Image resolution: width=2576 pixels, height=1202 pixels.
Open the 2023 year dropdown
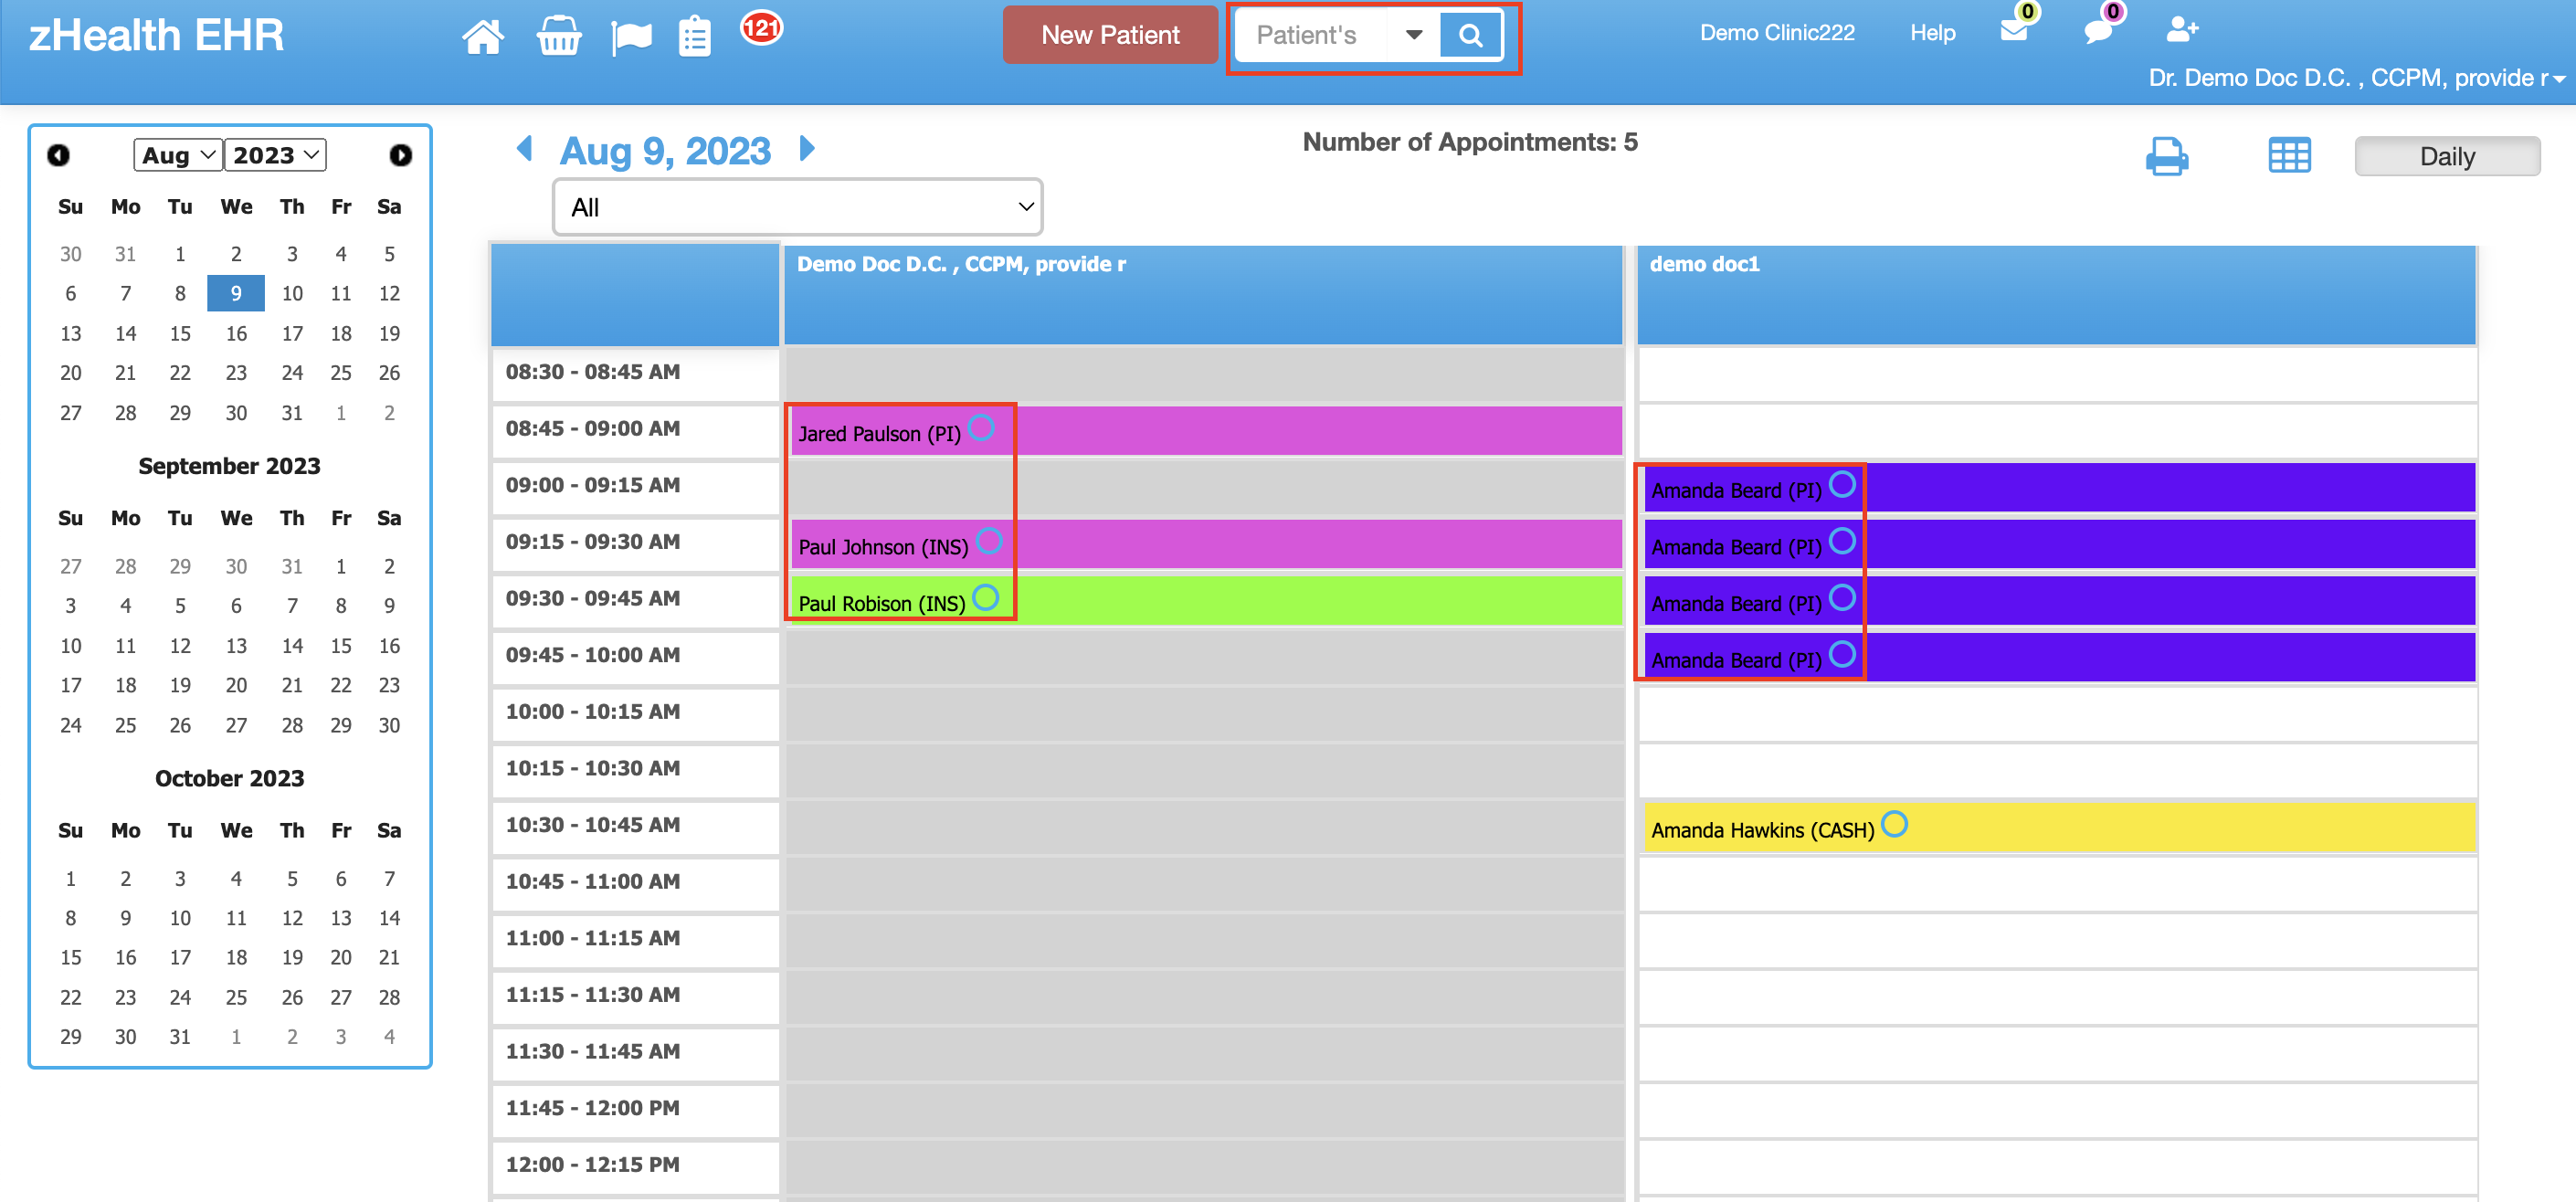pos(275,155)
